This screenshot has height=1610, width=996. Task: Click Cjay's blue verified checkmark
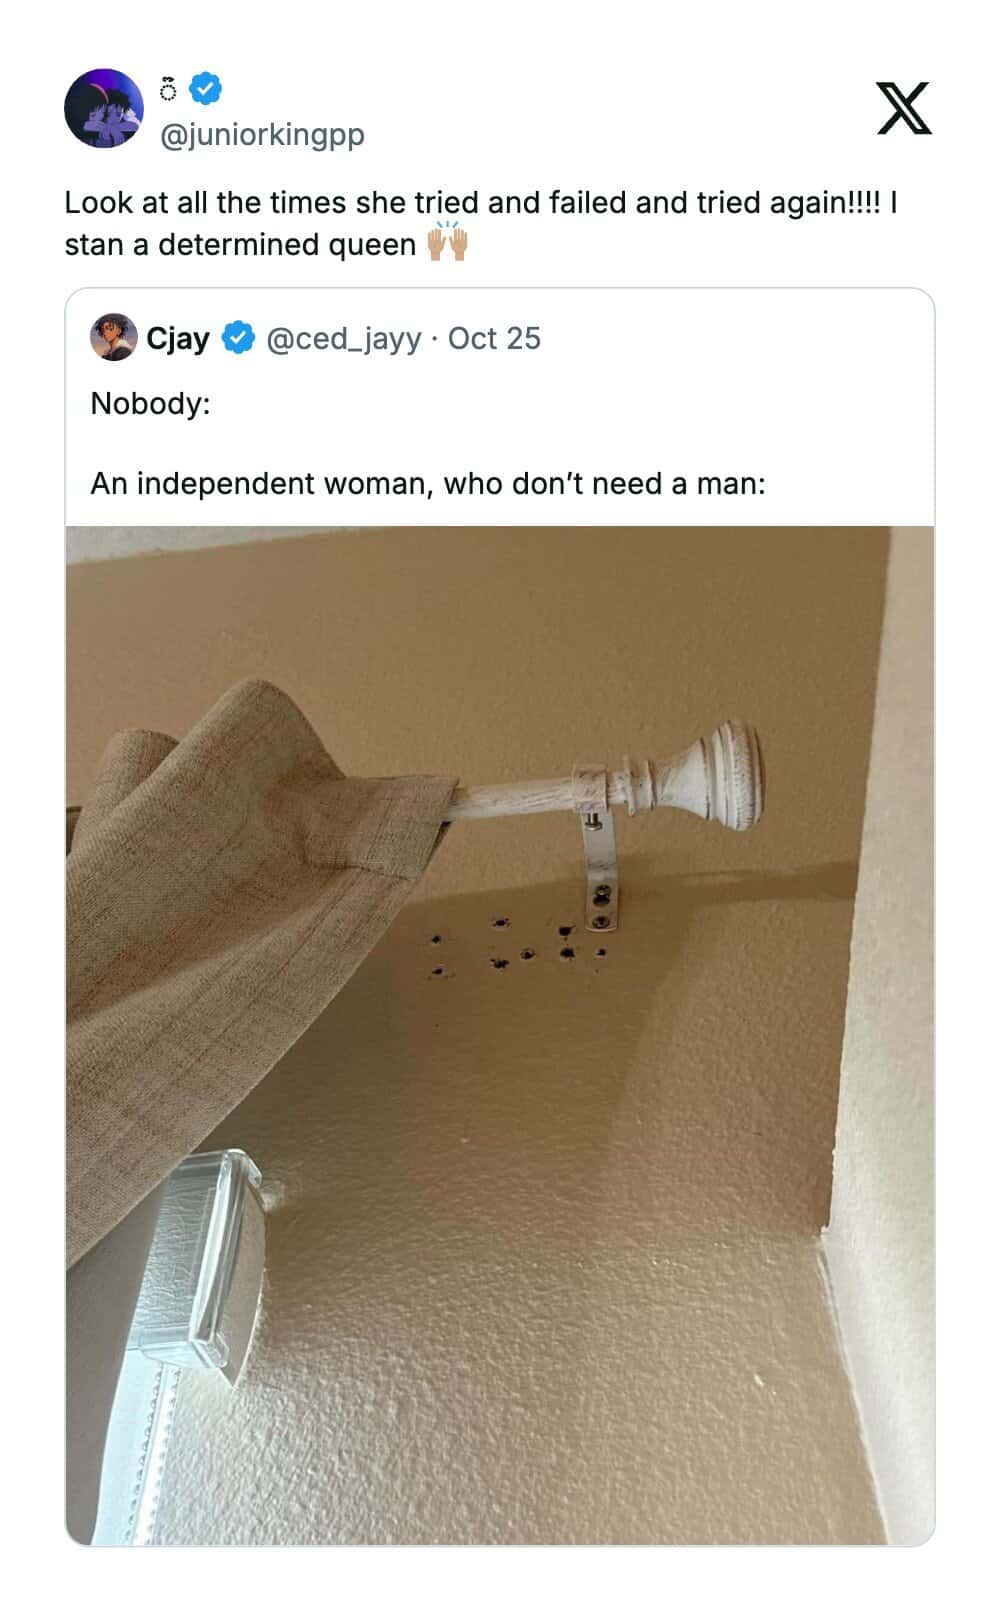[237, 338]
